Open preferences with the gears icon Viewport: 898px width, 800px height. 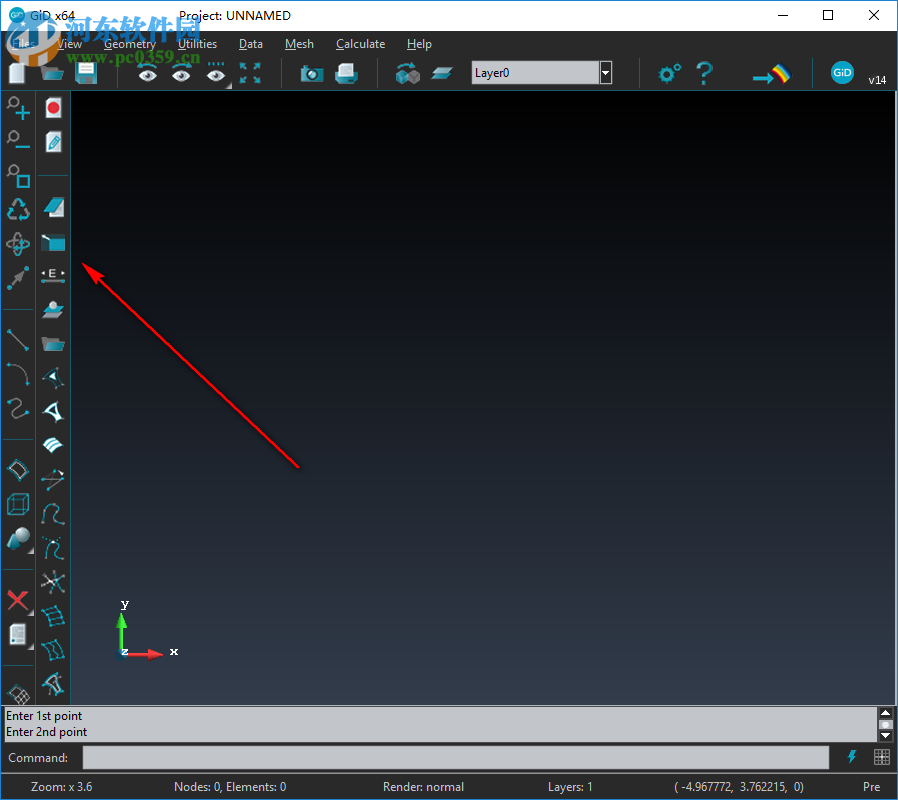coord(669,73)
